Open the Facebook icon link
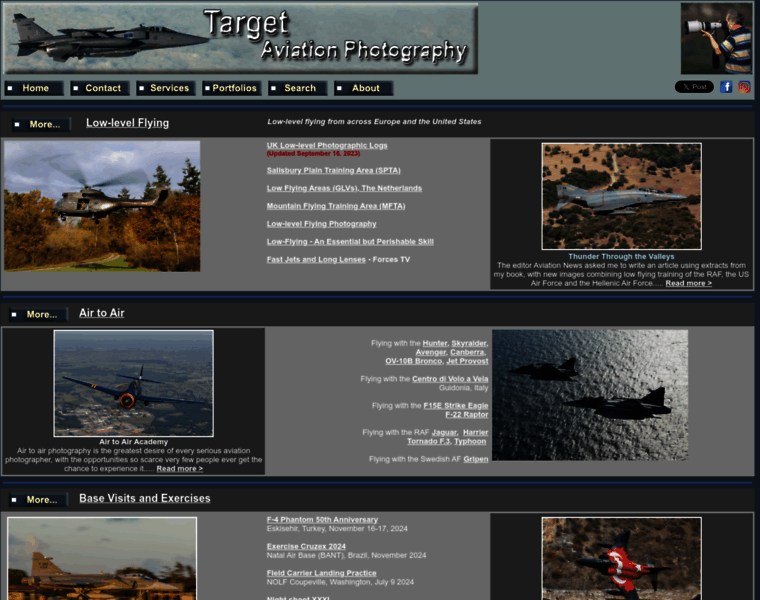The image size is (760, 600). coord(726,87)
